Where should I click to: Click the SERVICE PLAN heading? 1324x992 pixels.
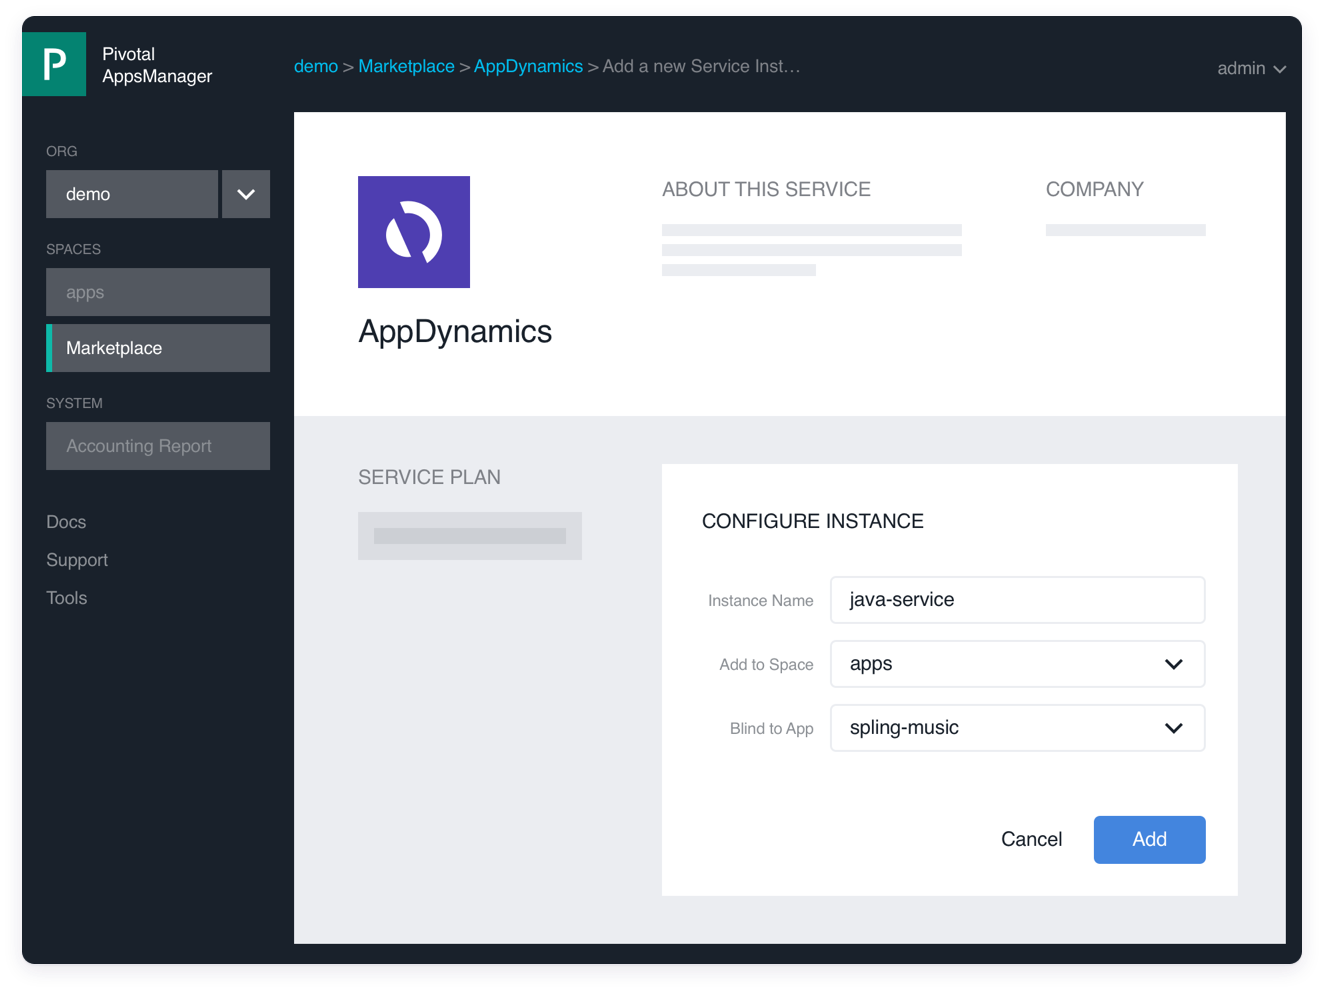click(x=430, y=477)
